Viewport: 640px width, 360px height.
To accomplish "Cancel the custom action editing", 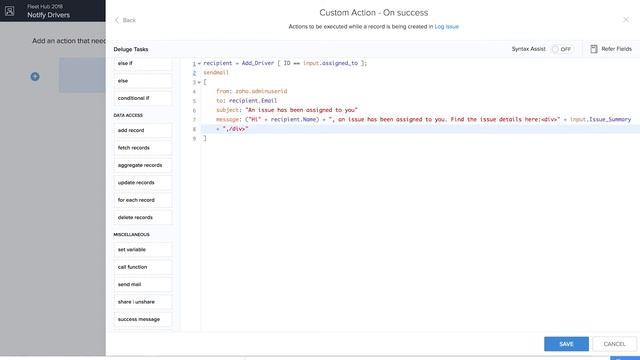I will 614,344.
